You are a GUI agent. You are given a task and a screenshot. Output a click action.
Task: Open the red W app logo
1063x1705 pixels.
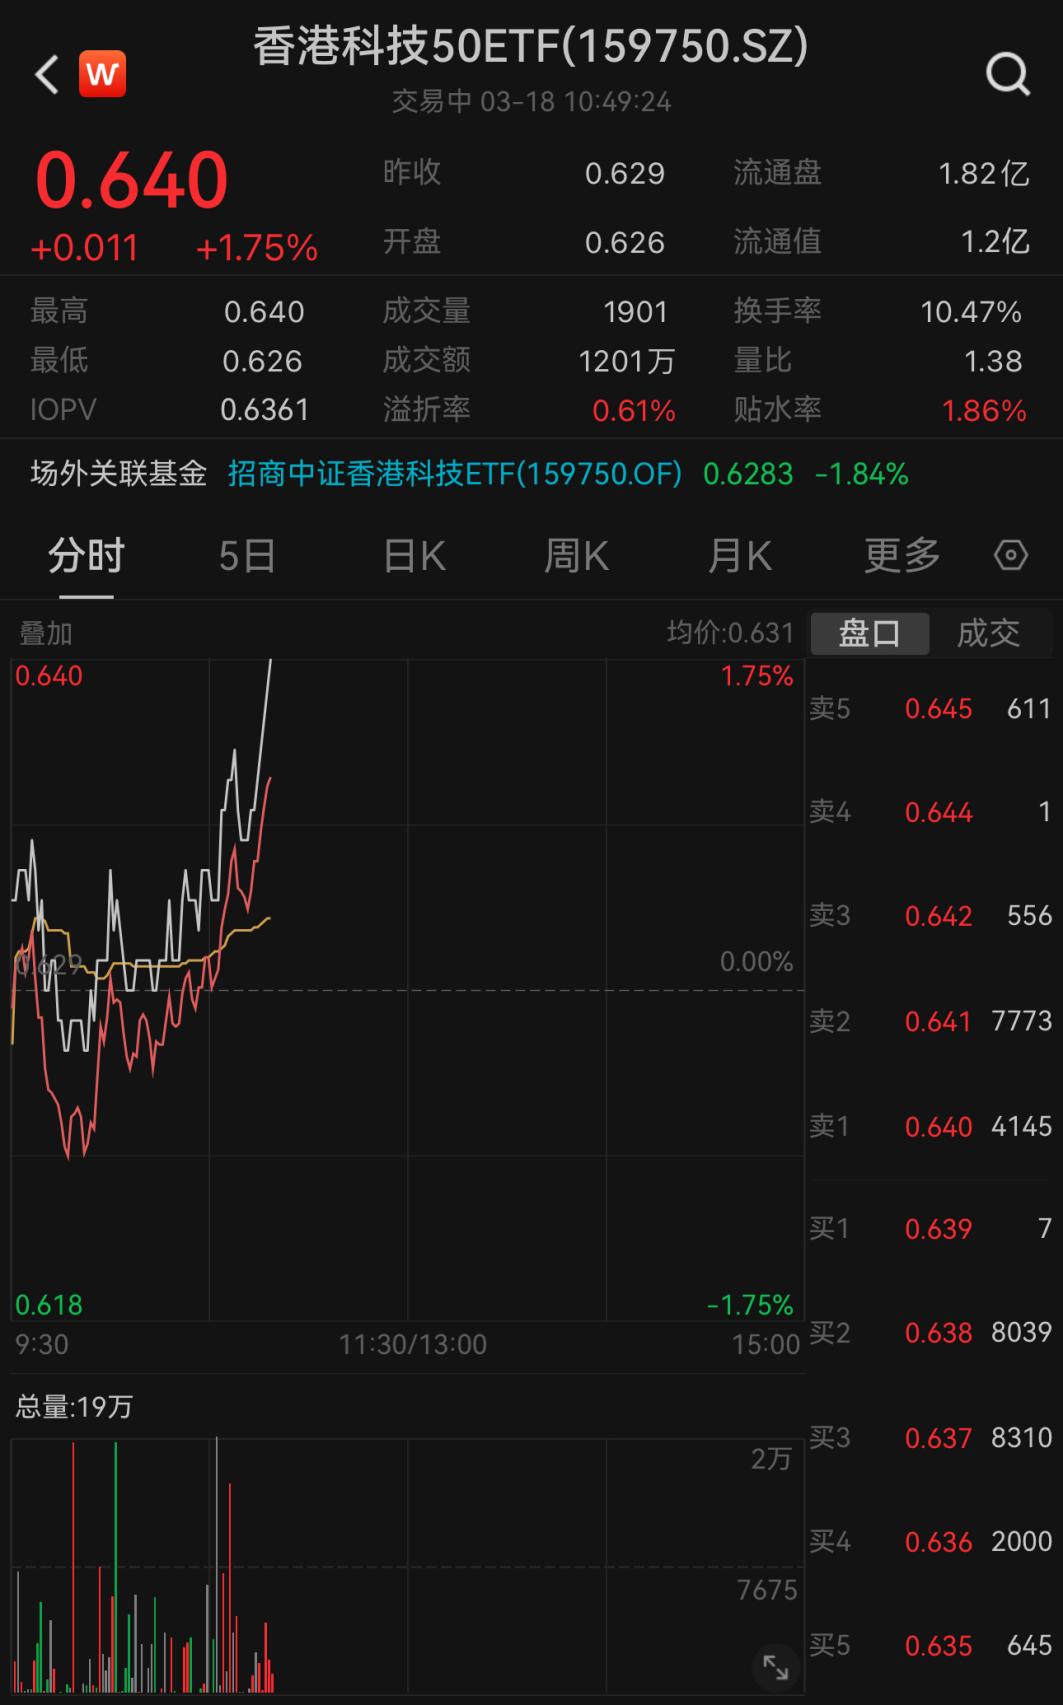(x=102, y=74)
